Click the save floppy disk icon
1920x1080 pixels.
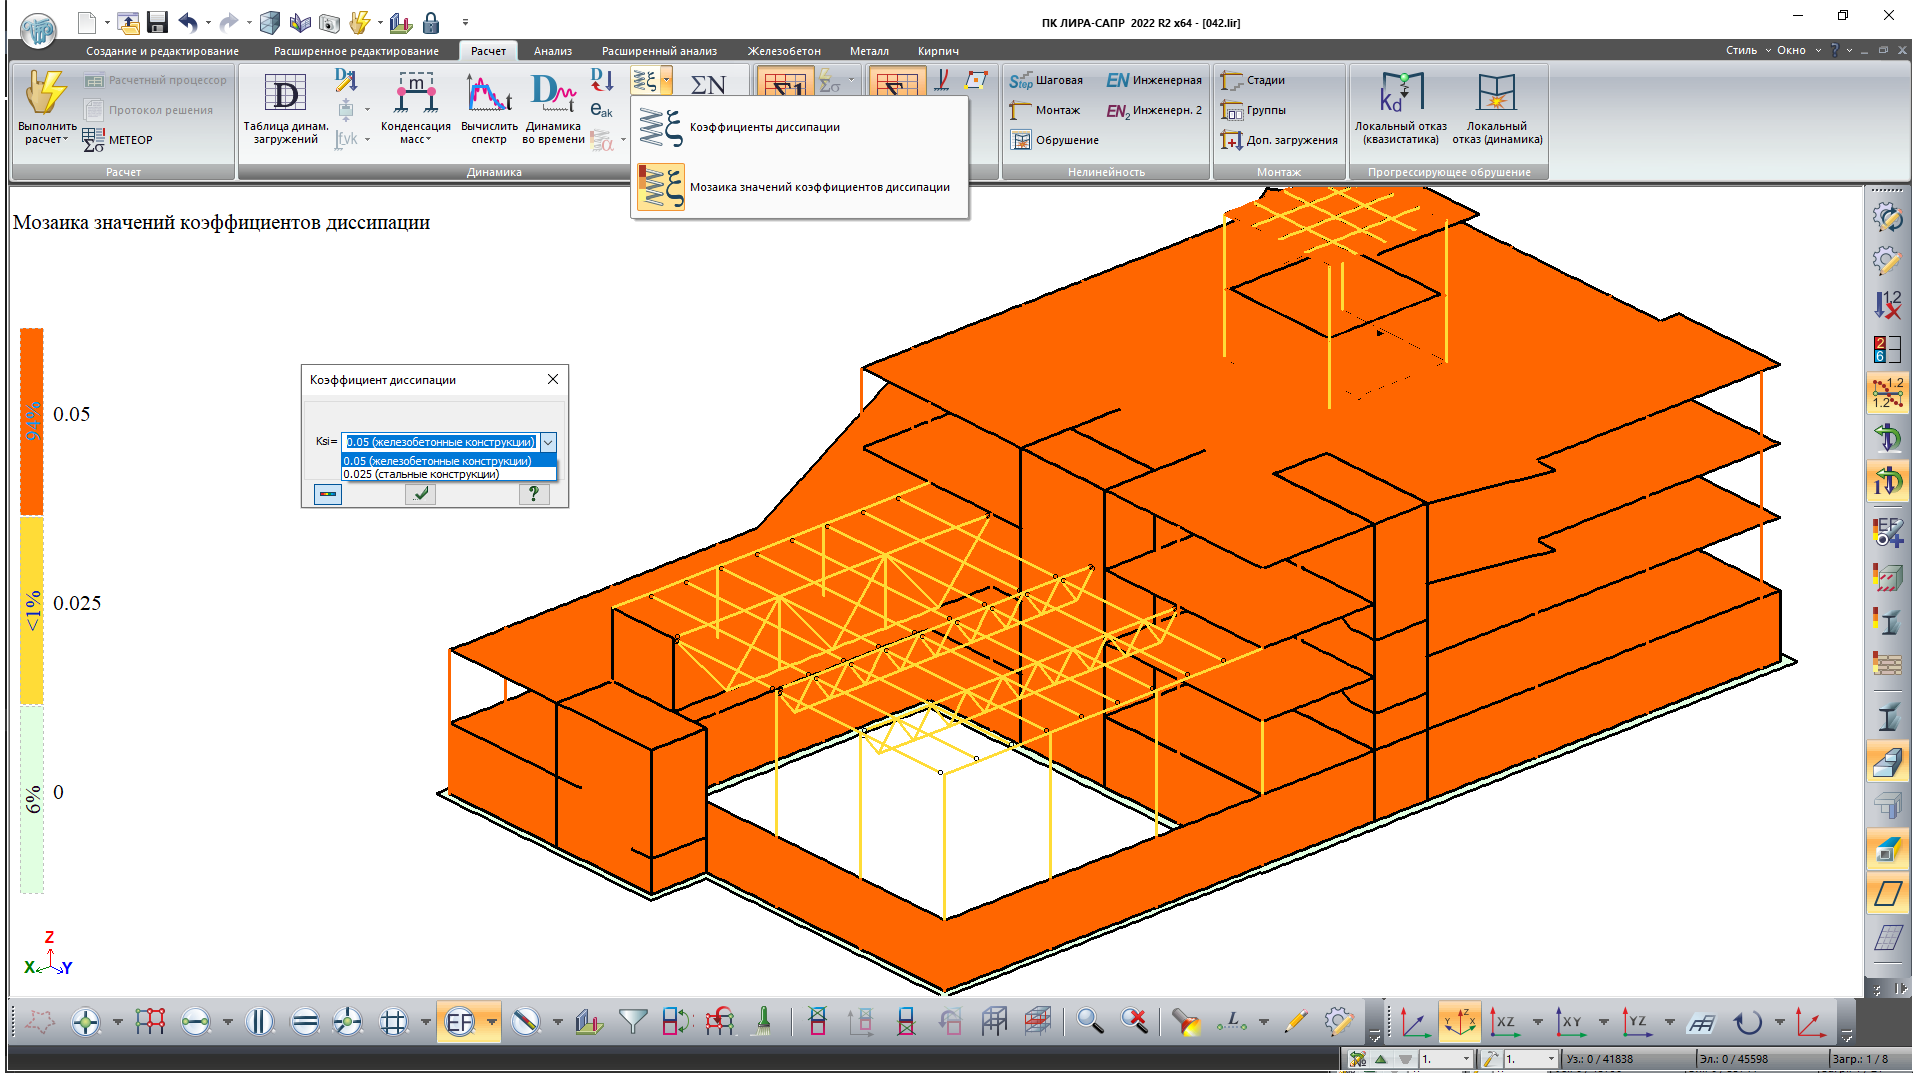[157, 22]
